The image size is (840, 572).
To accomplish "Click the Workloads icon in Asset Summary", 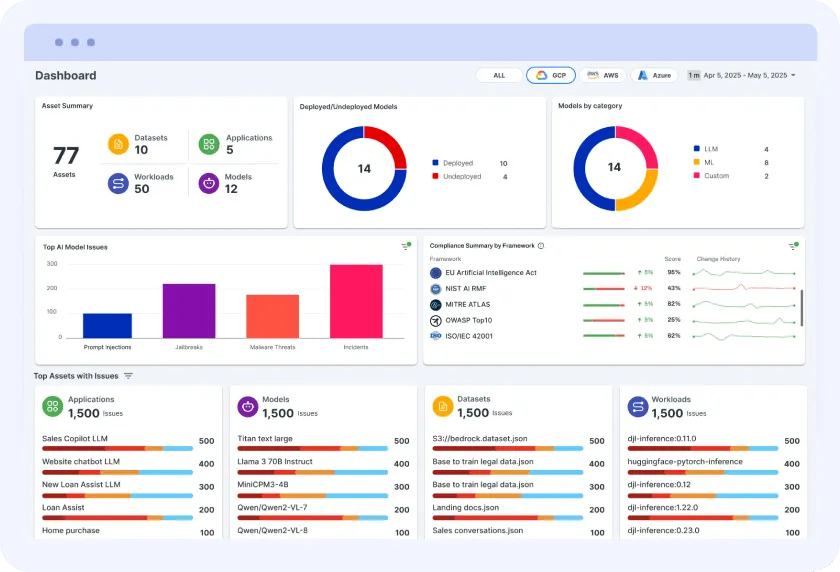I will point(118,183).
